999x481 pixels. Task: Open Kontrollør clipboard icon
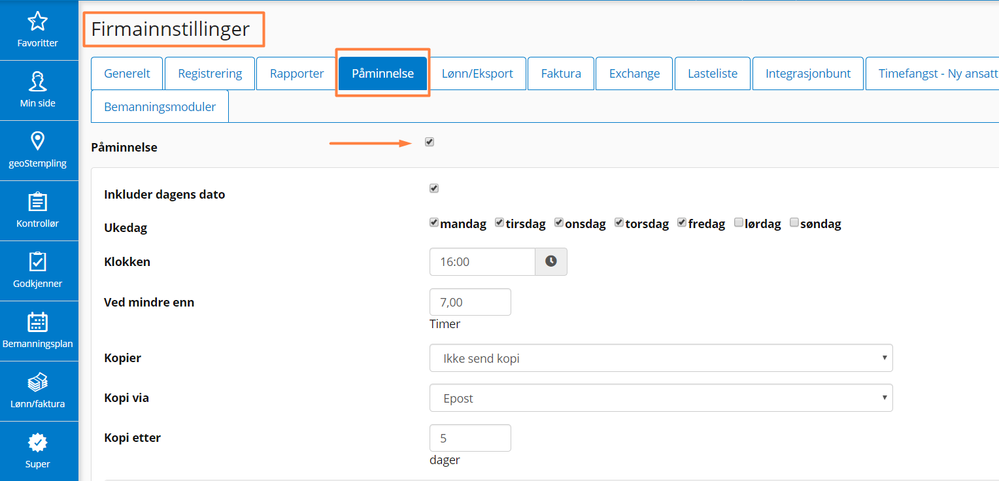coord(38,202)
